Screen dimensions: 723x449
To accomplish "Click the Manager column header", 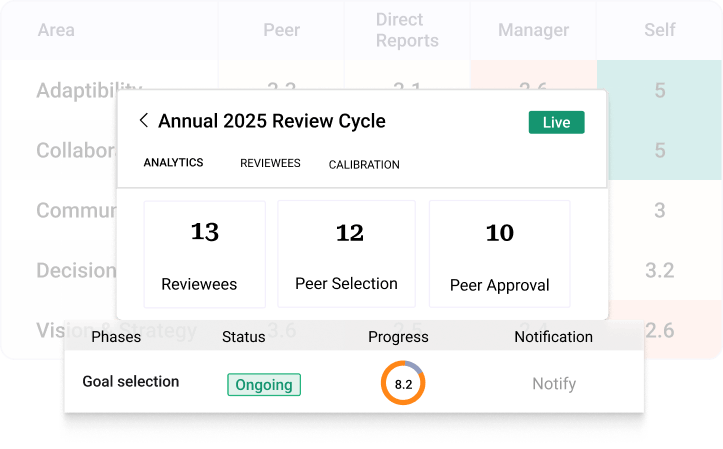I will pos(533,30).
